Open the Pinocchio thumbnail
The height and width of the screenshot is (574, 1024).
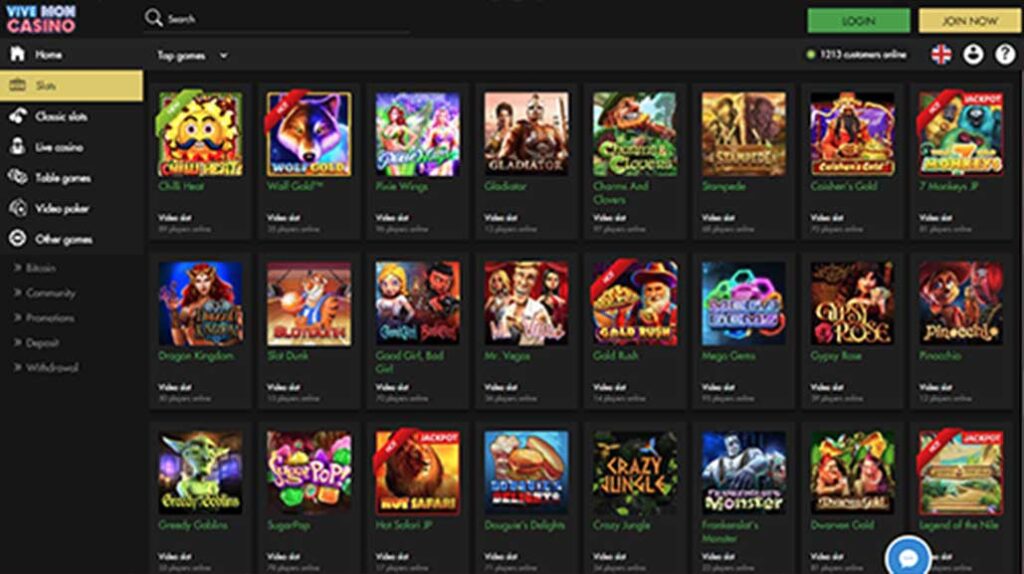coord(961,304)
